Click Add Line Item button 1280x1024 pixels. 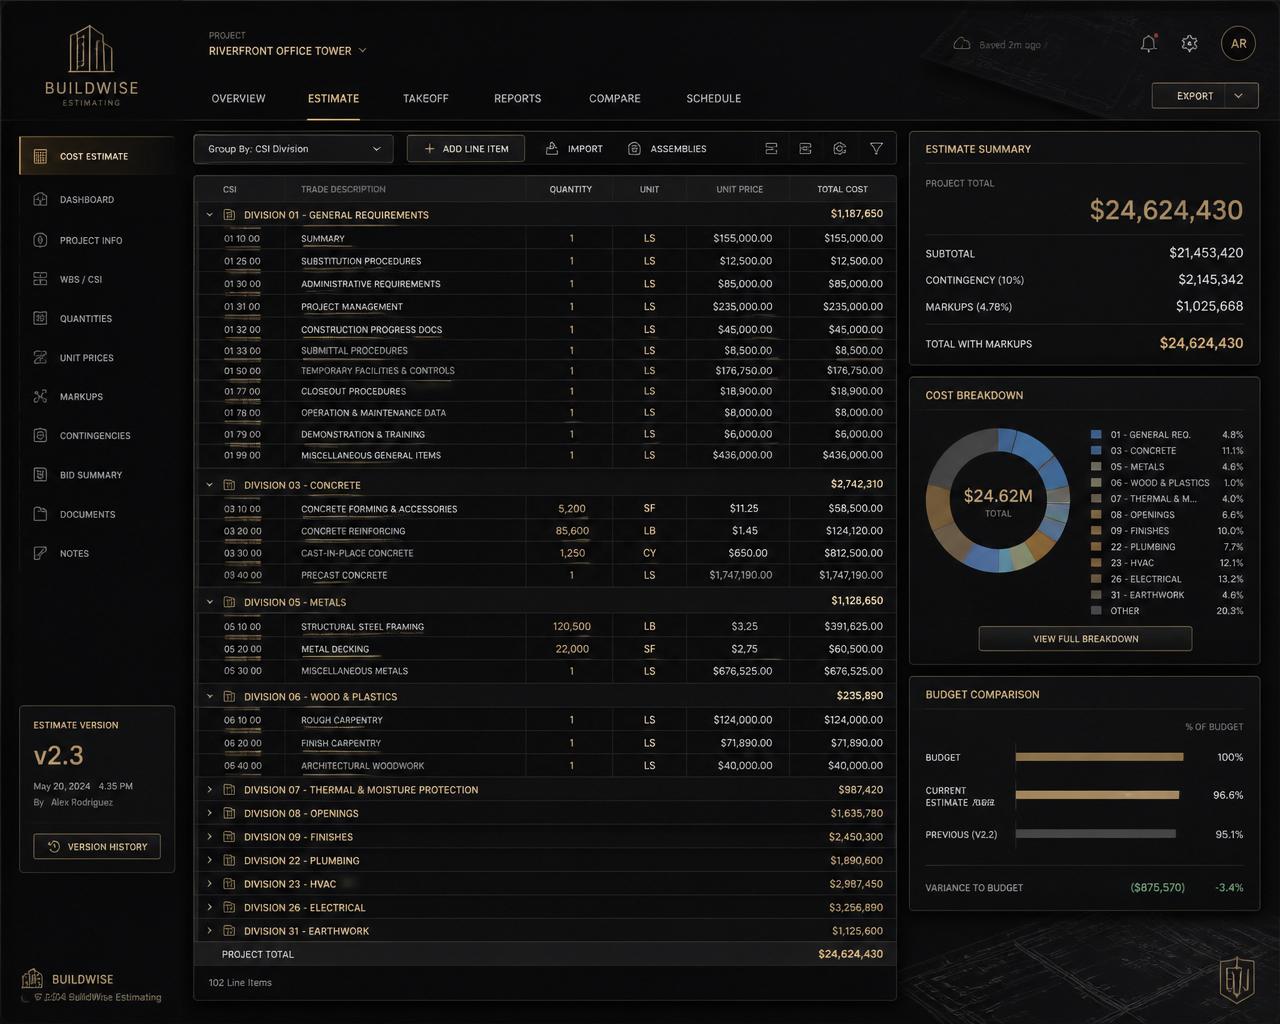(466, 149)
